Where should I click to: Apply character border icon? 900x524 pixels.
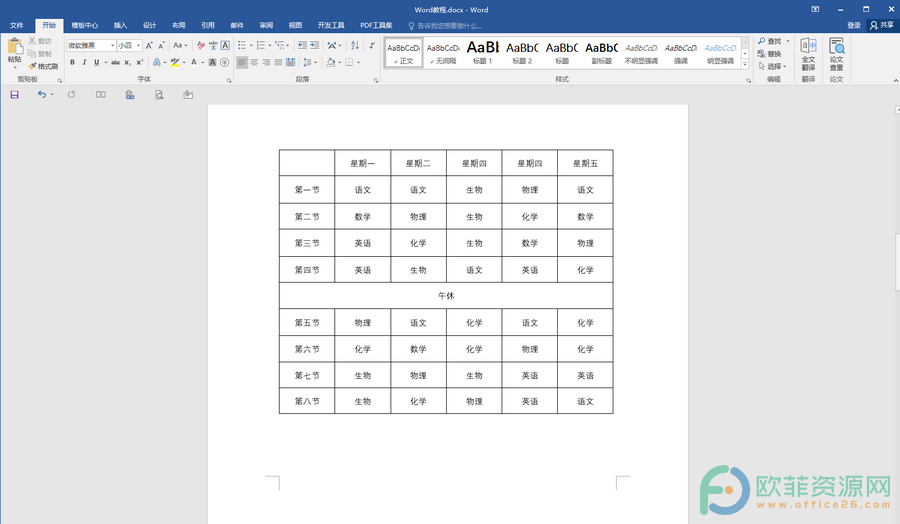[x=225, y=45]
